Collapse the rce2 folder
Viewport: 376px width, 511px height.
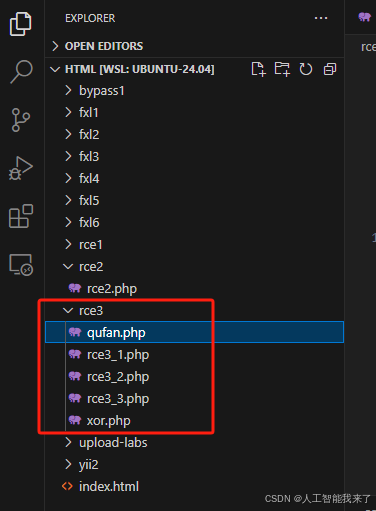[x=68, y=266]
